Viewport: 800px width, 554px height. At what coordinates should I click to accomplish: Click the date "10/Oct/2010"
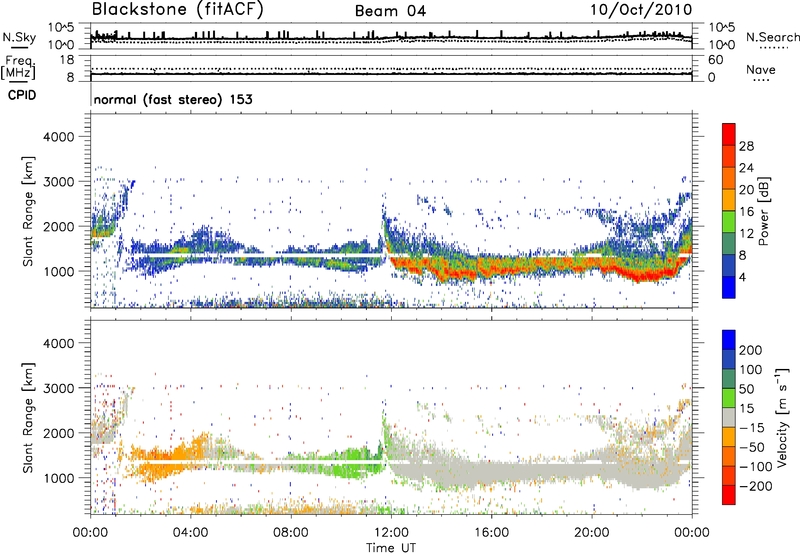coord(641,10)
